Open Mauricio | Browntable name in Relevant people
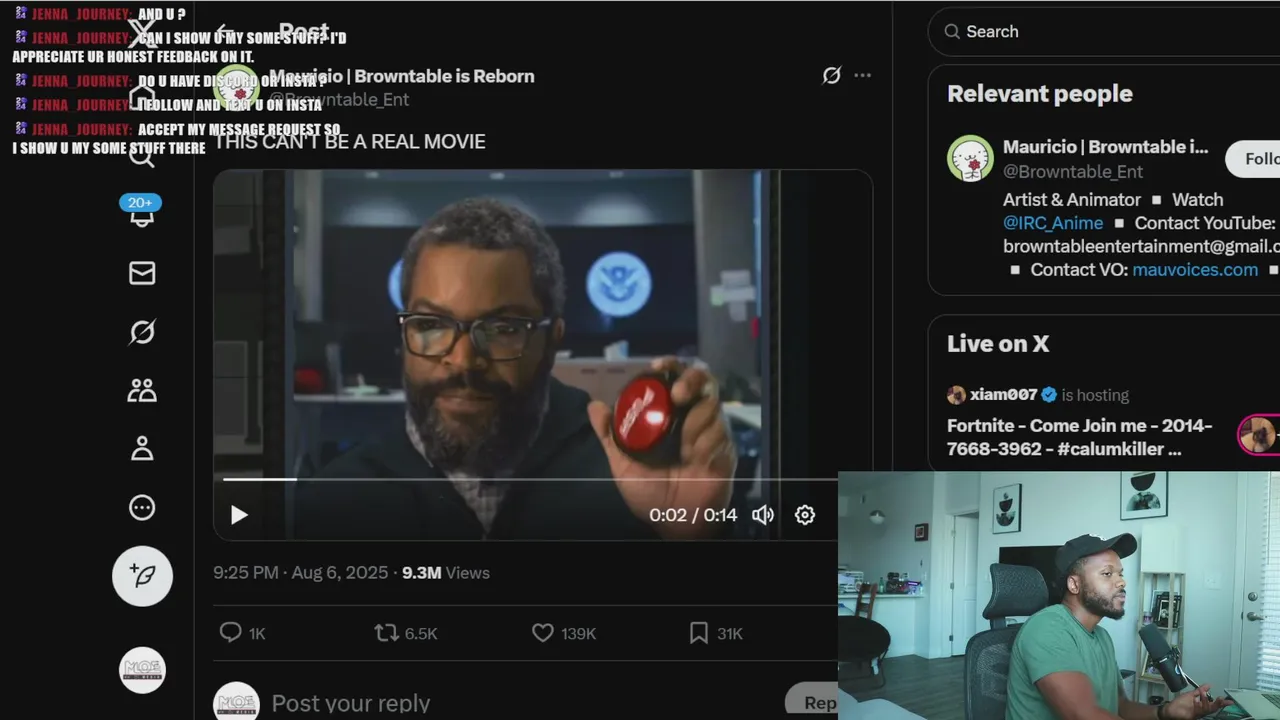 click(x=1106, y=147)
